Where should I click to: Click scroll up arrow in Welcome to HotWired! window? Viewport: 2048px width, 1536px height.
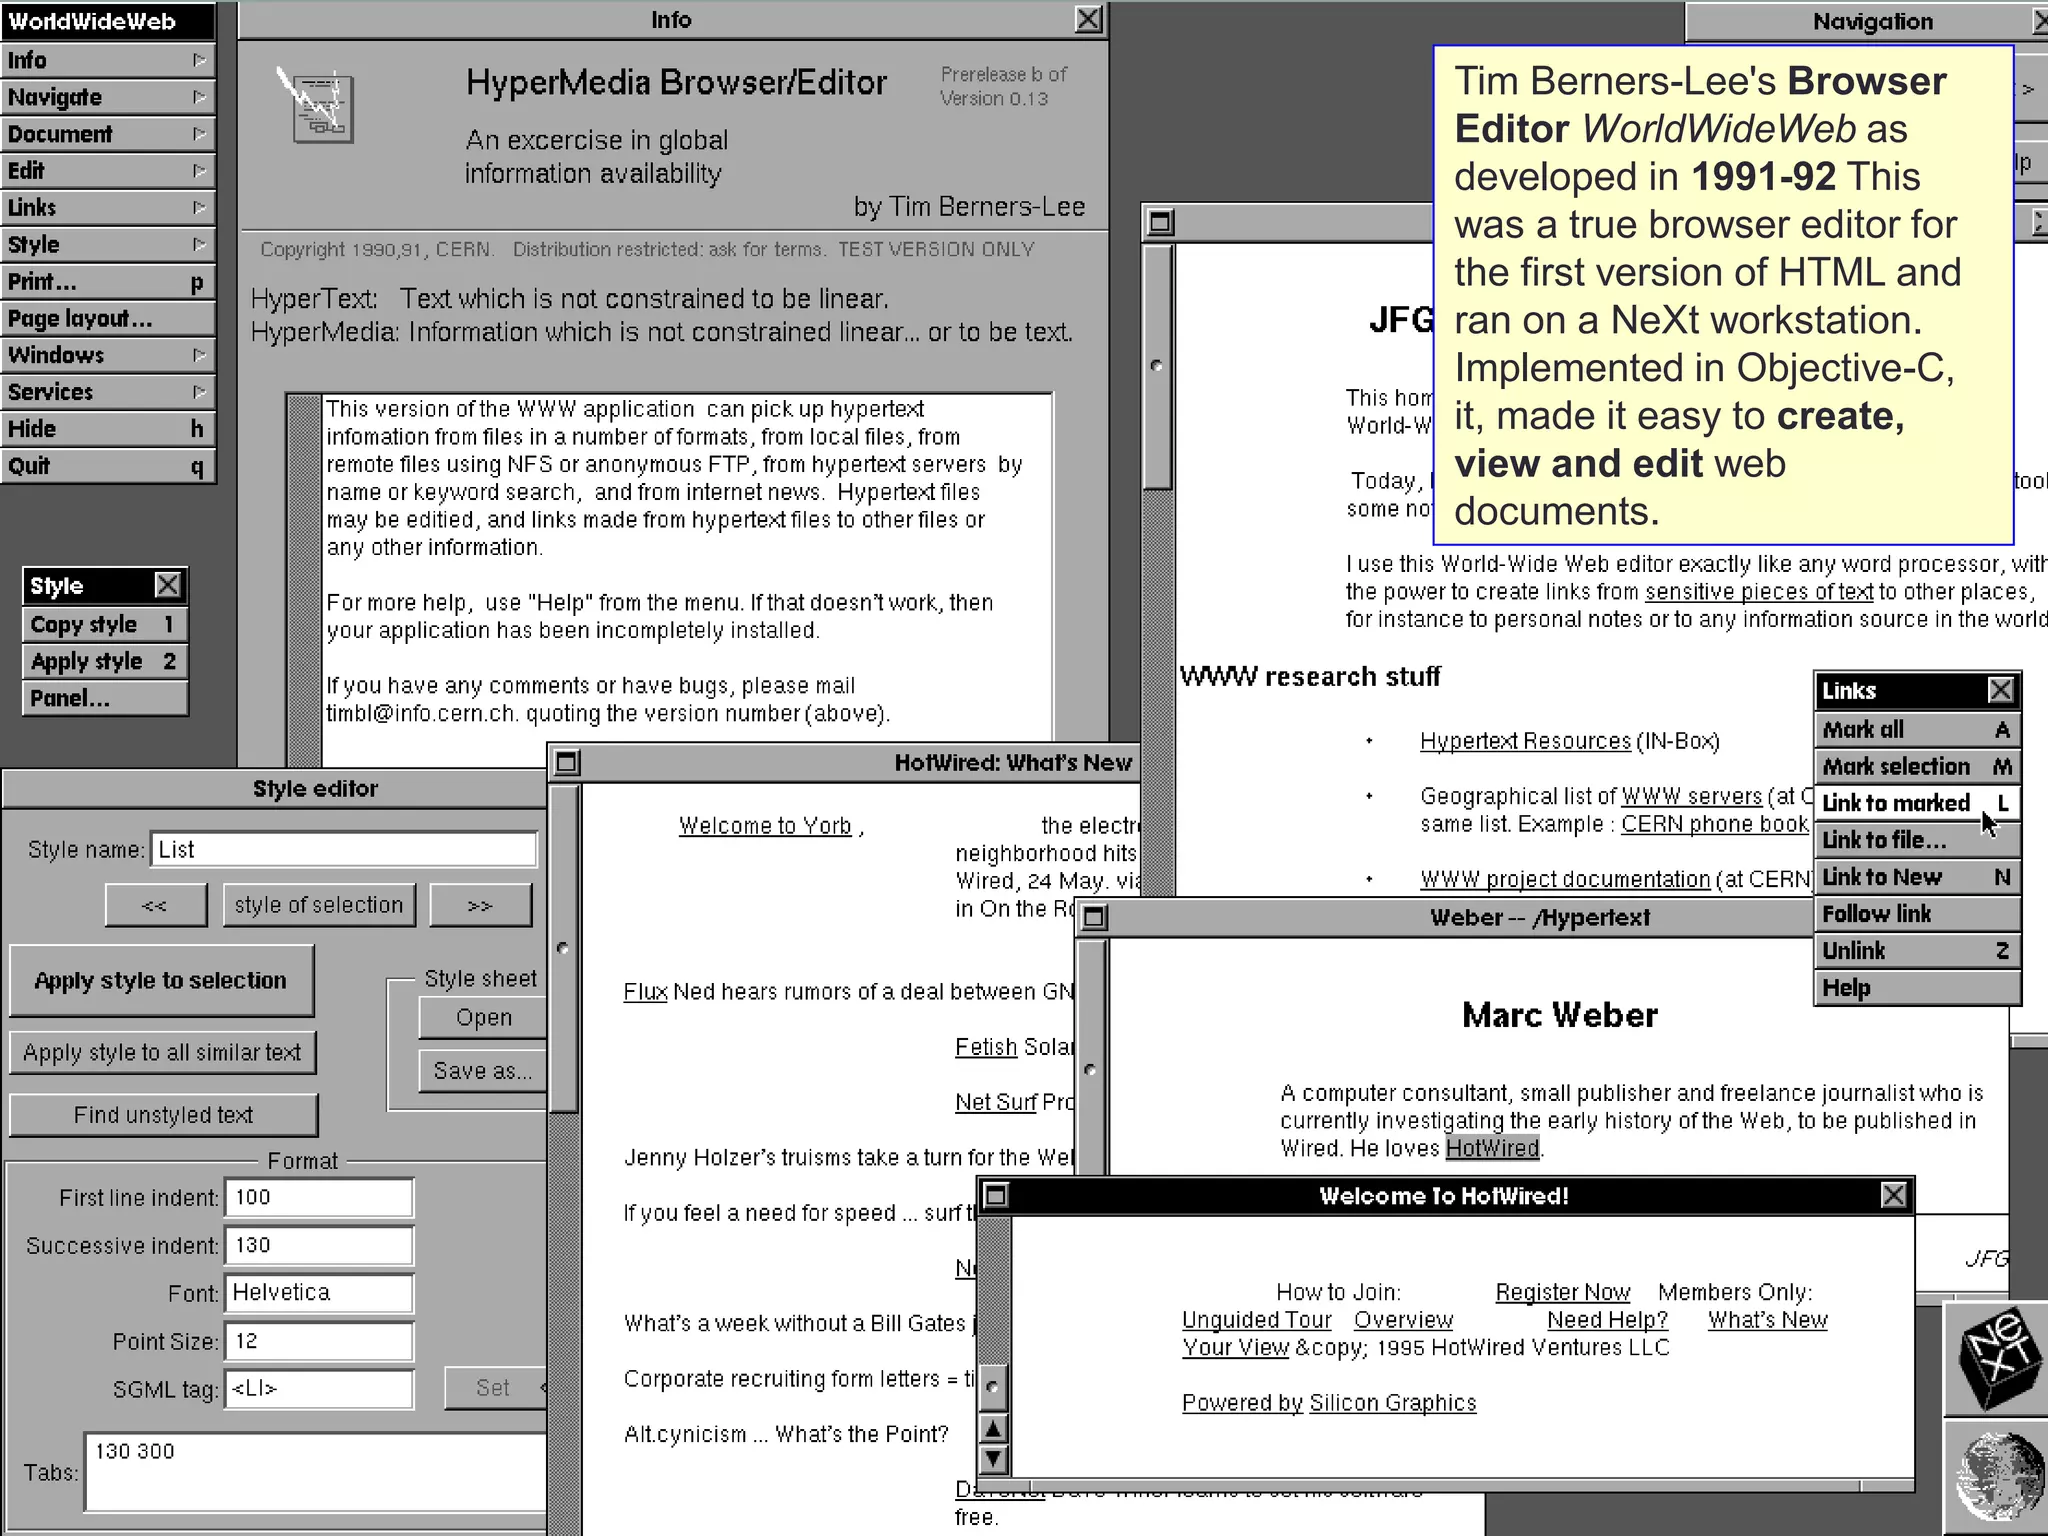click(992, 1429)
